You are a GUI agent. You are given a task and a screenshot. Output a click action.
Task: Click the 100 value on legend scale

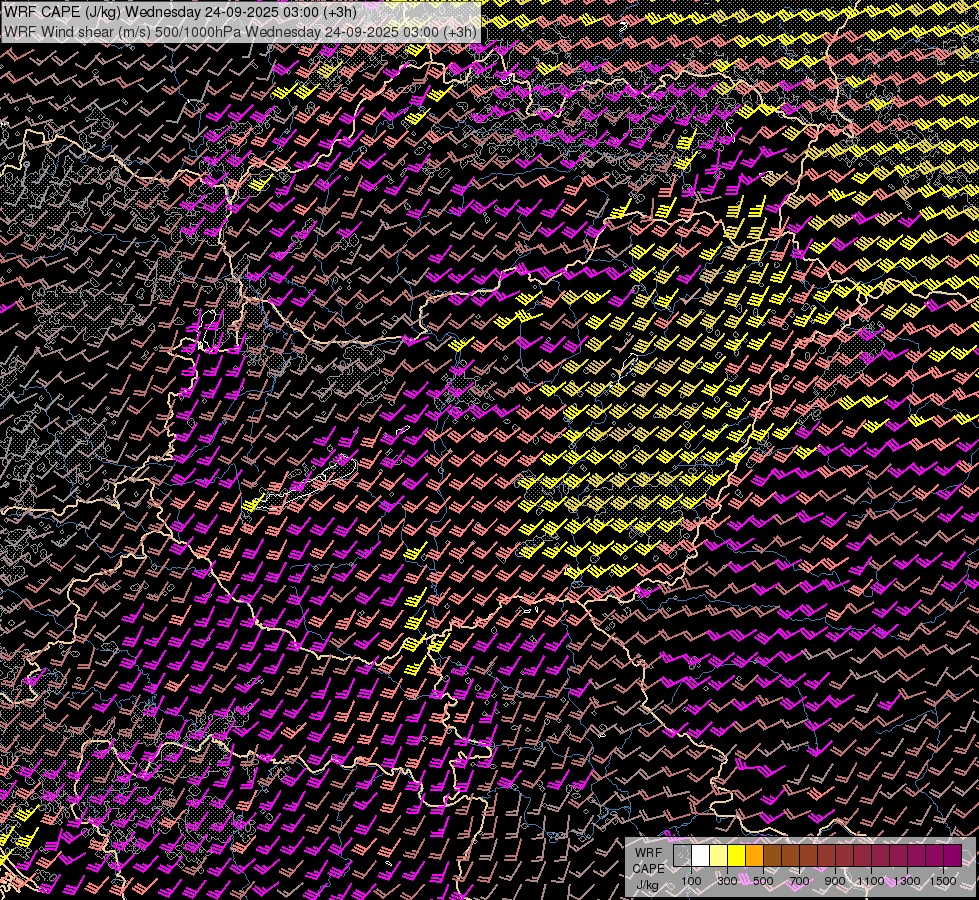(691, 881)
